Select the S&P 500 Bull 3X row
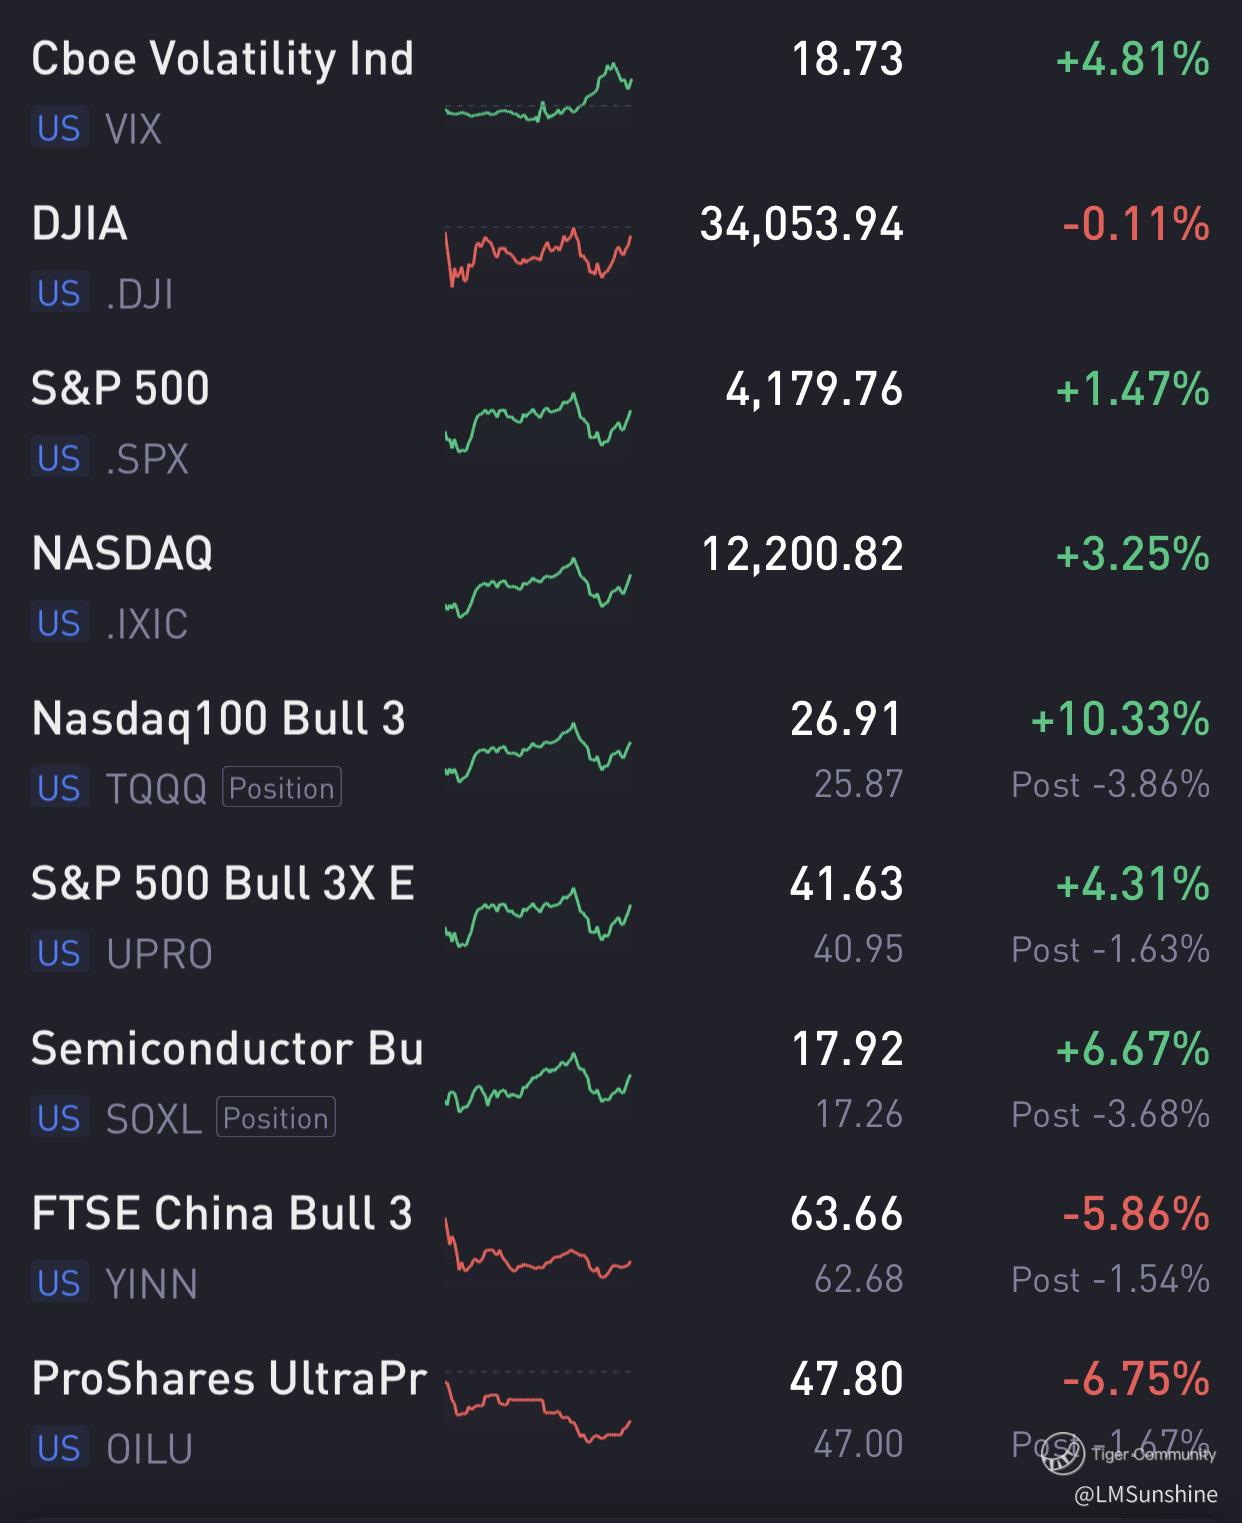Image resolution: width=1242 pixels, height=1523 pixels. pyautogui.click(x=222, y=884)
